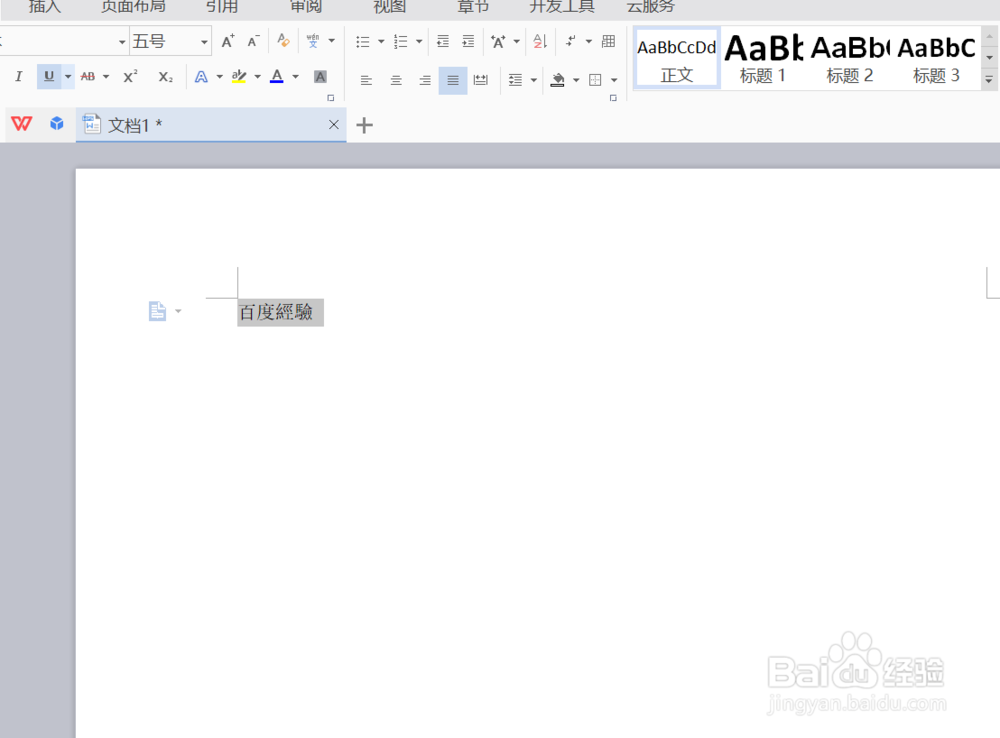Screen dimensions: 1000x738
Task: Apply yellow highlight color
Action: click(239, 77)
